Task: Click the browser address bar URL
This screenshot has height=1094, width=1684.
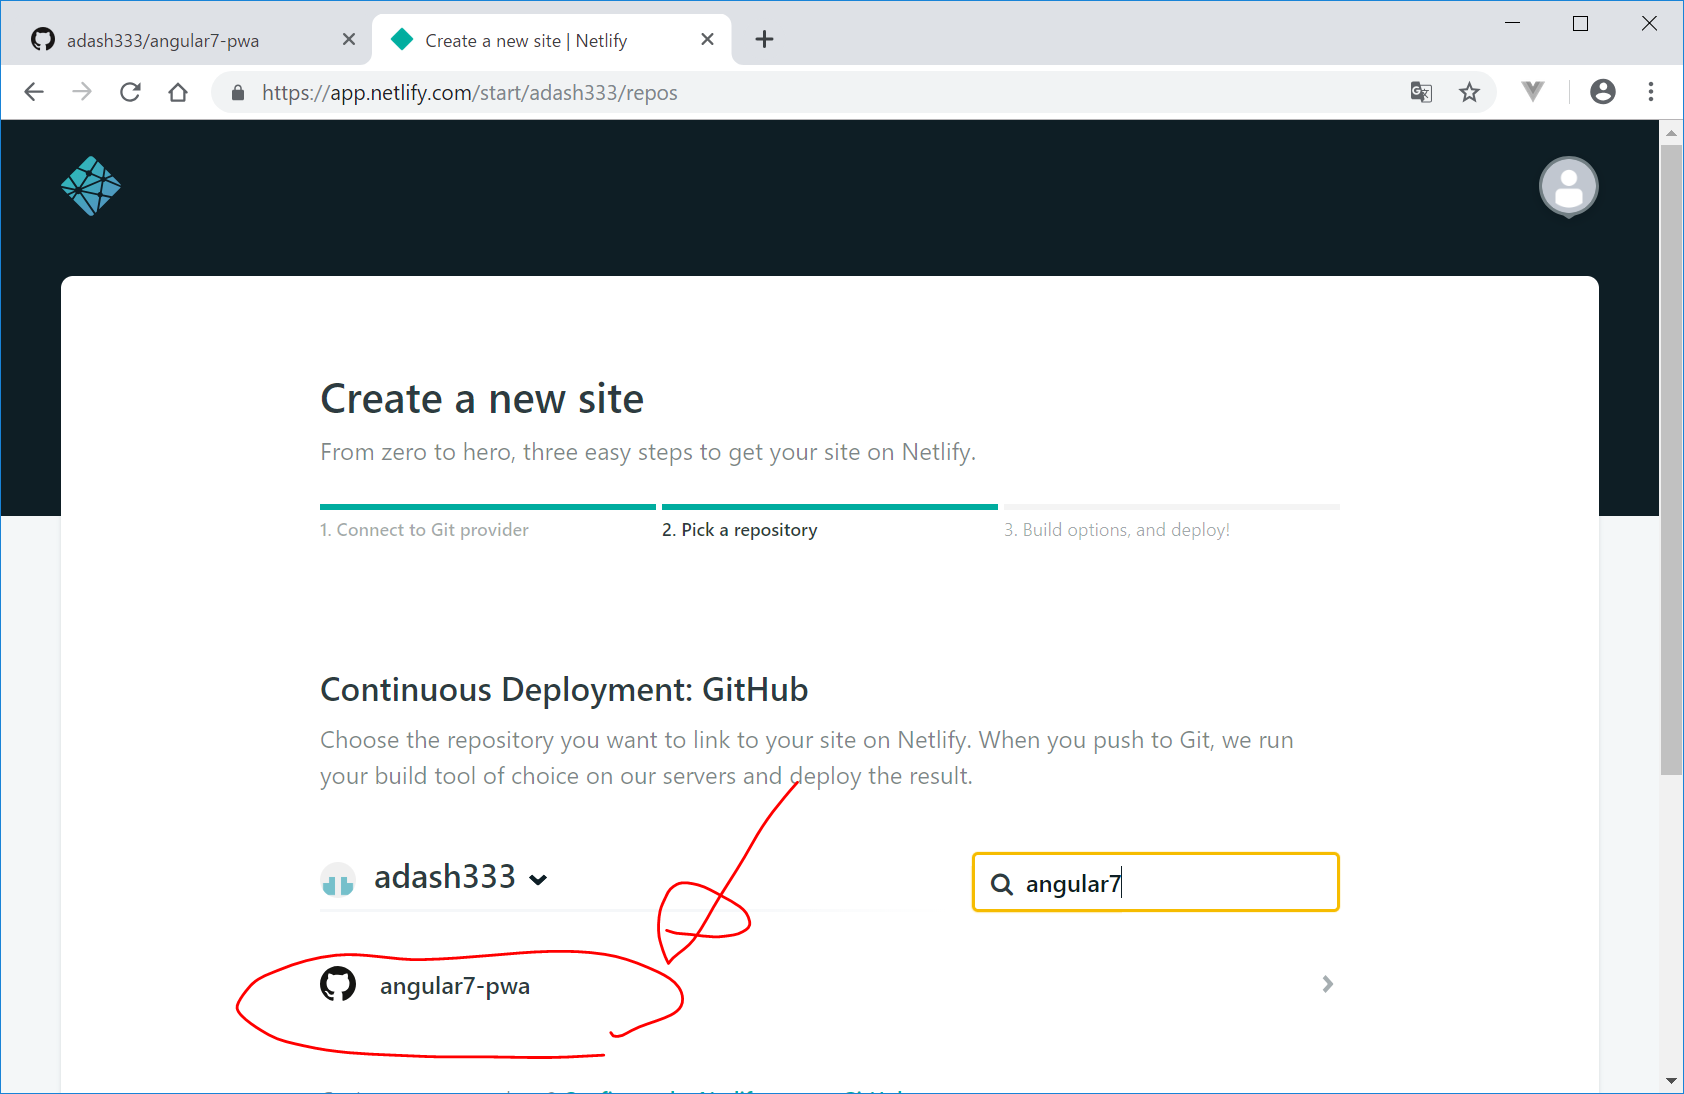Action: pyautogui.click(x=469, y=93)
